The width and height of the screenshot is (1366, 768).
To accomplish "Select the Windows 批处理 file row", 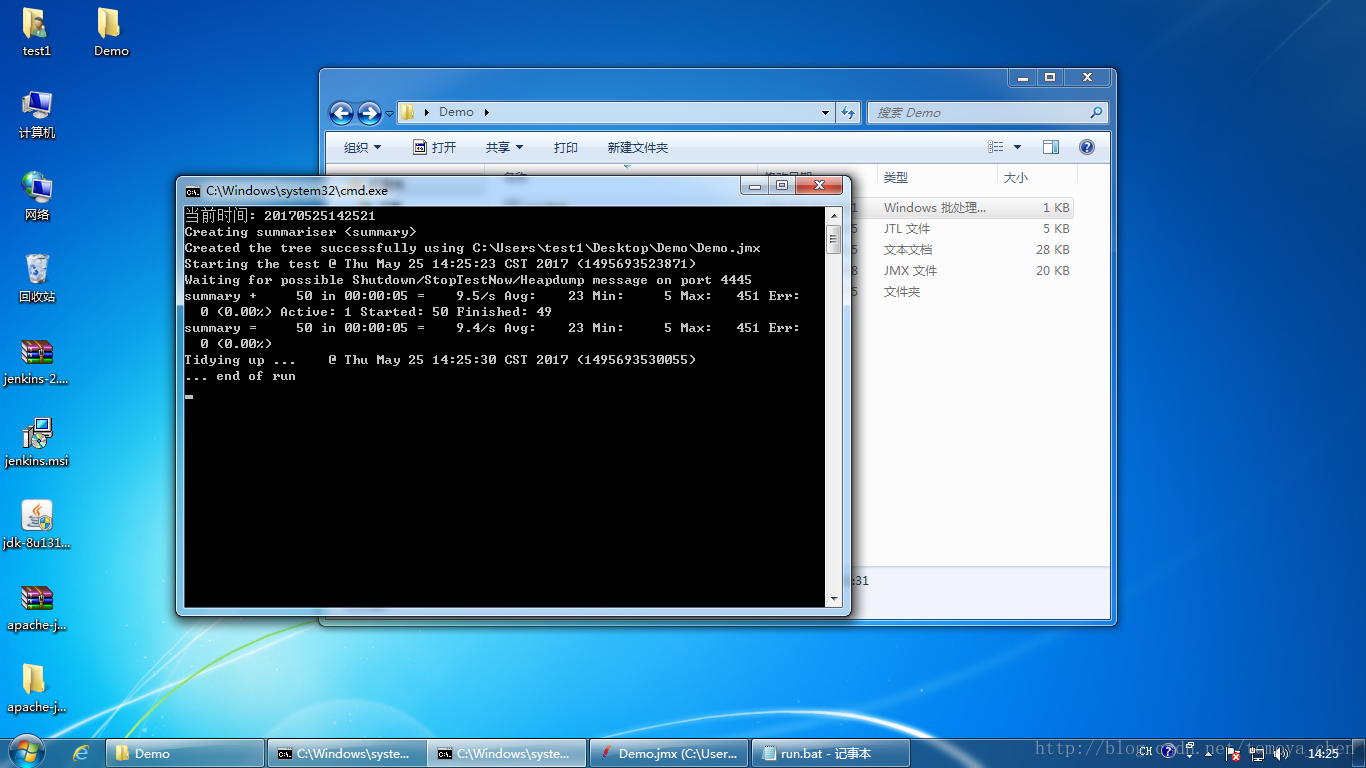I will [x=963, y=208].
